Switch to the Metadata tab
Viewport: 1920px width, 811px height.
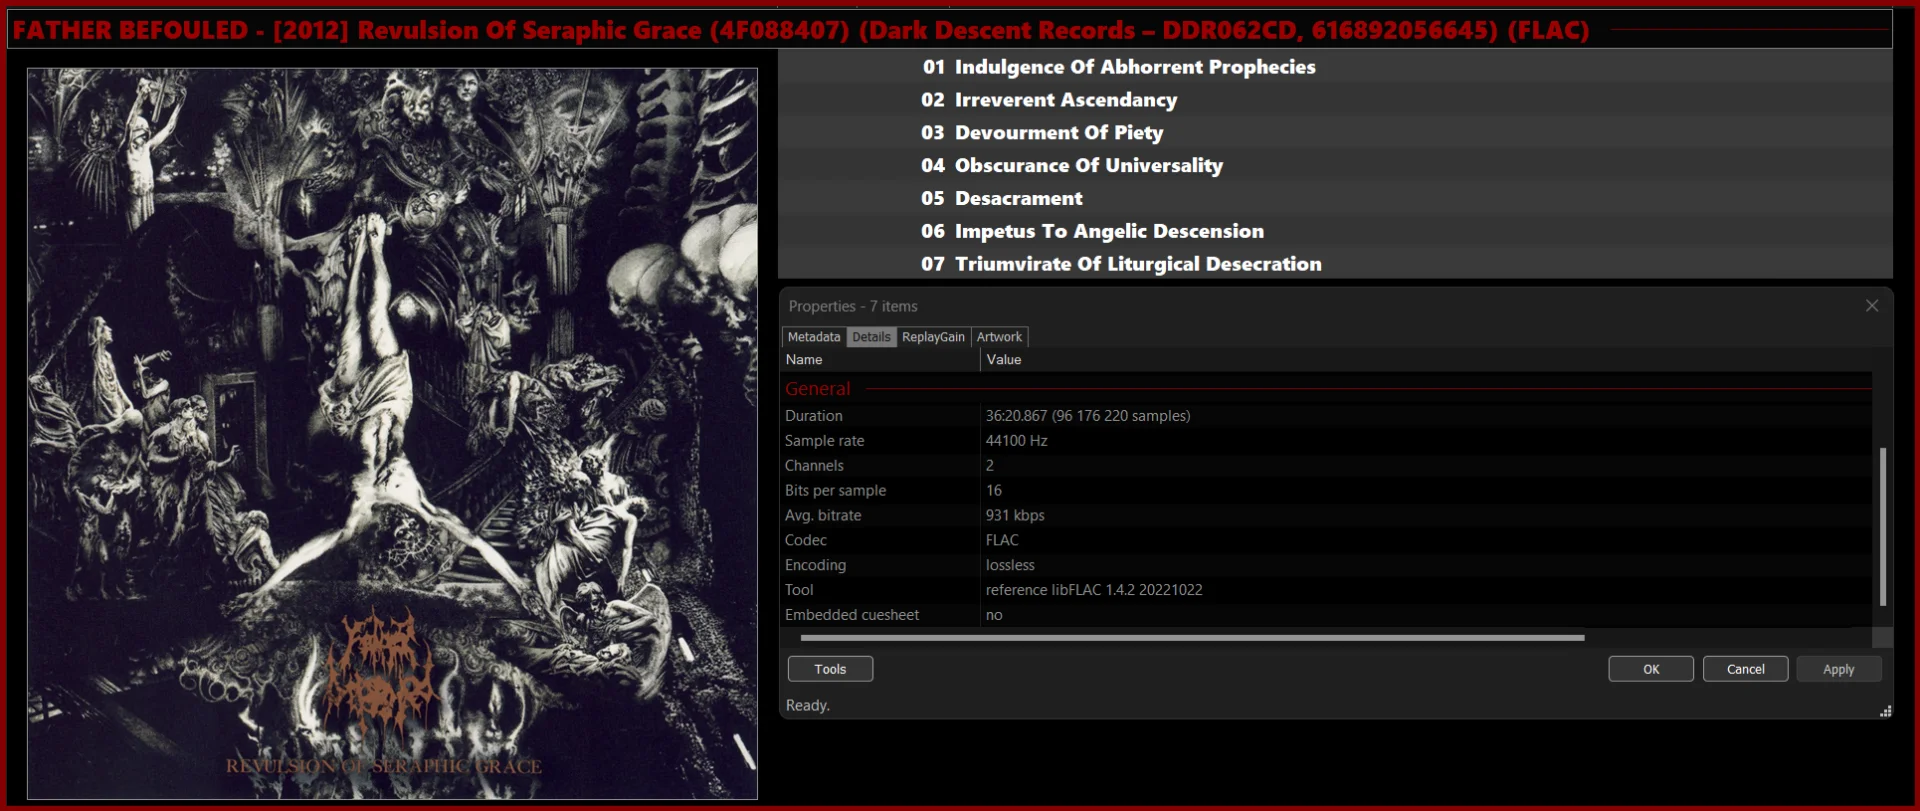coord(814,337)
